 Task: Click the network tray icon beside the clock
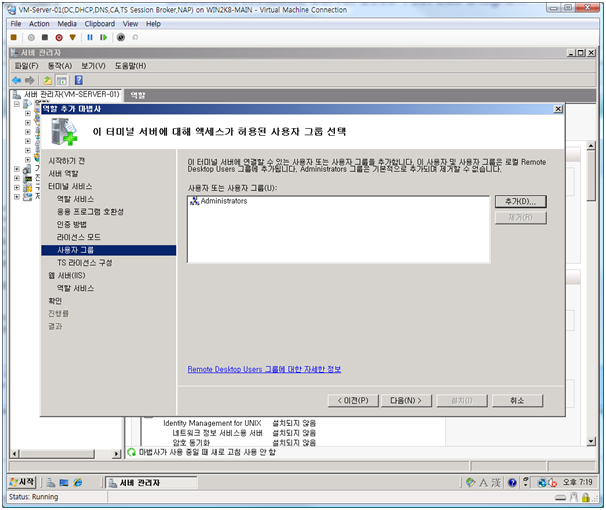click(542, 483)
